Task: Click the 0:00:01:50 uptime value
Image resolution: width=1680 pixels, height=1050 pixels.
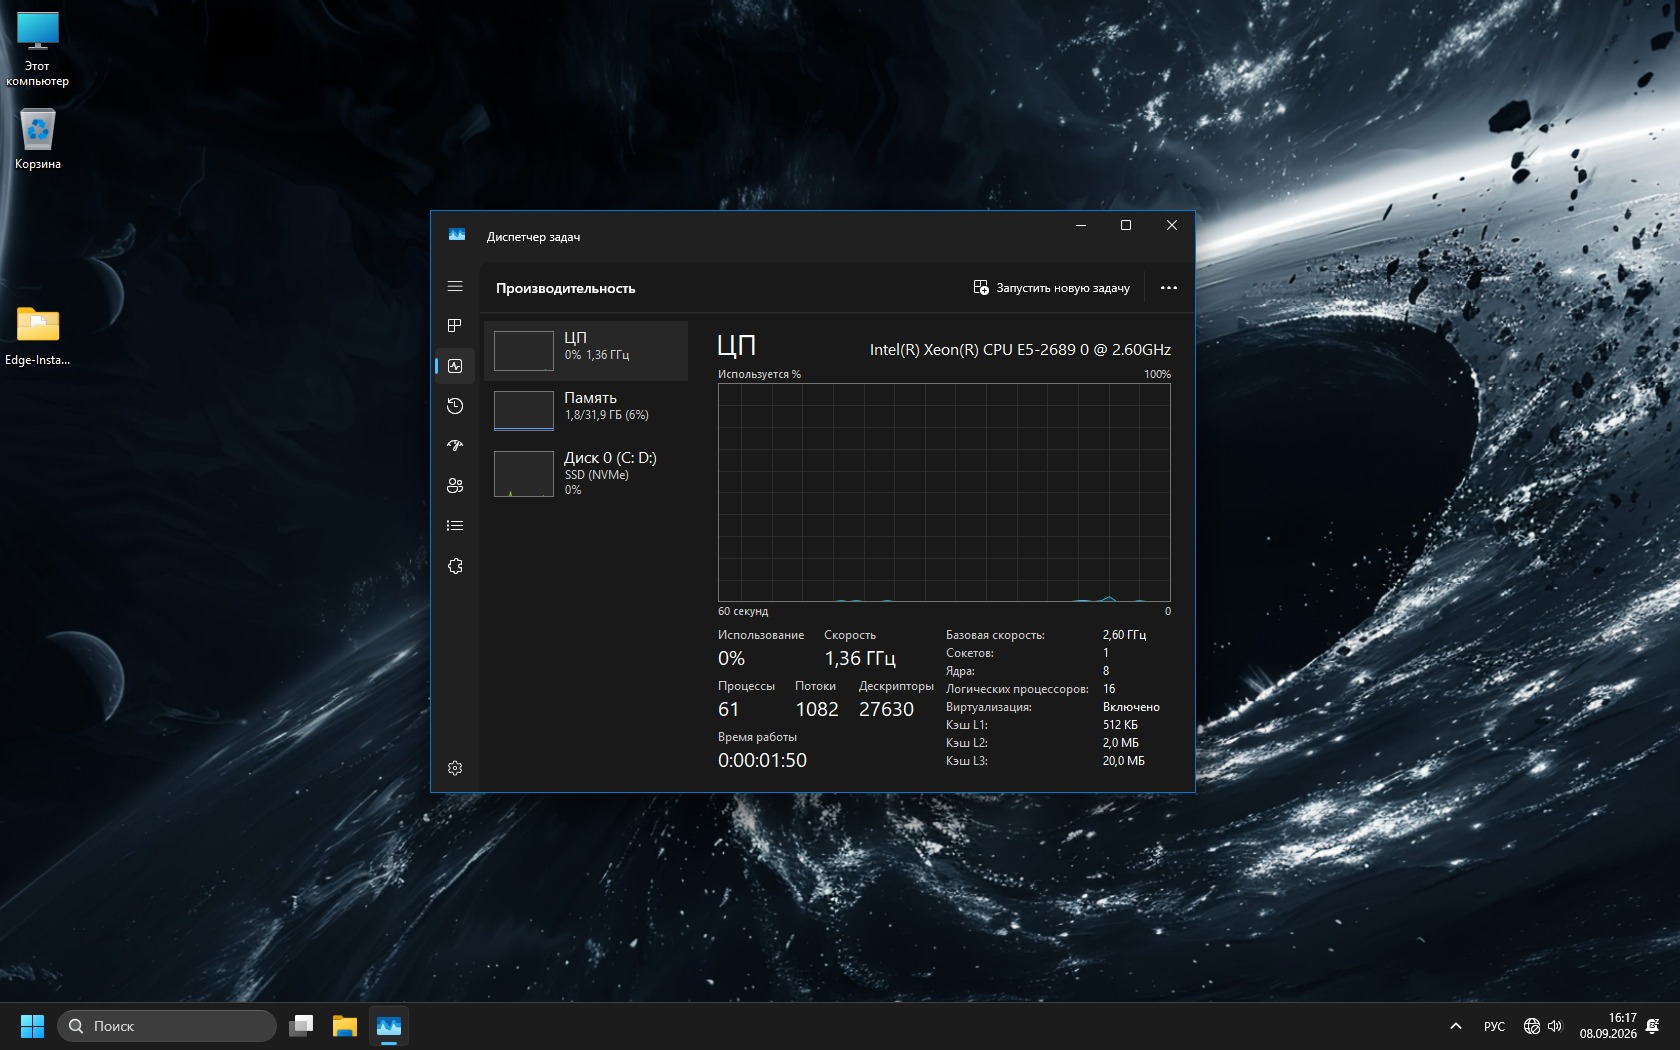Action: click(x=762, y=760)
